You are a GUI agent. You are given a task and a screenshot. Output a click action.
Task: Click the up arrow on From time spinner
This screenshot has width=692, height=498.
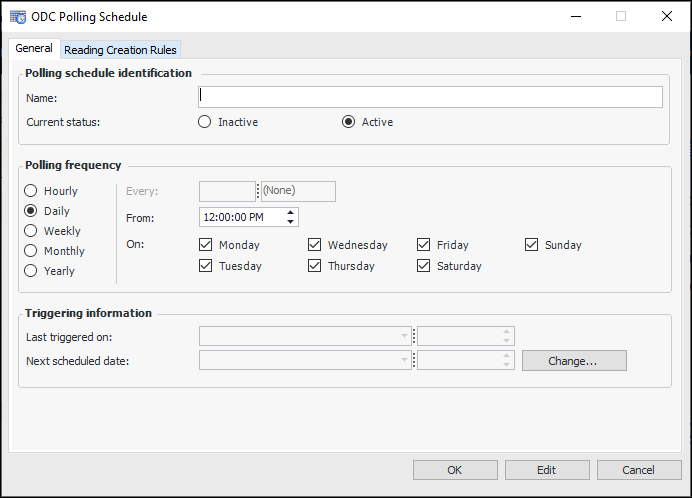291,213
